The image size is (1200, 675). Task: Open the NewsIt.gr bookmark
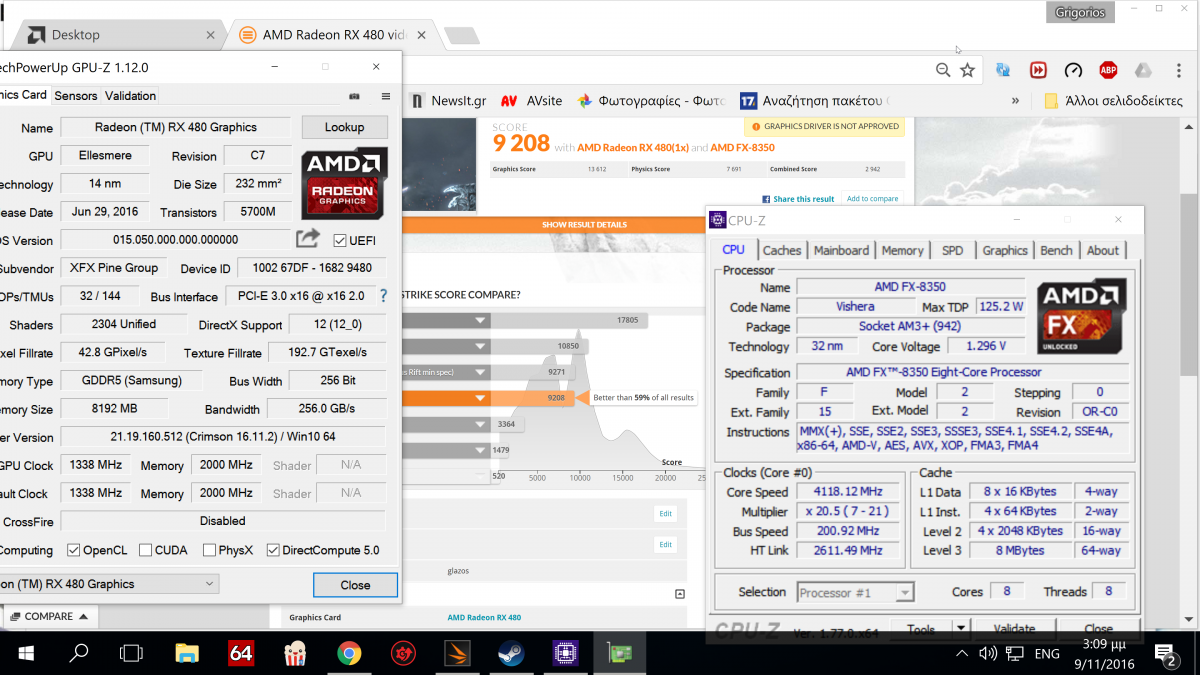tap(448, 101)
